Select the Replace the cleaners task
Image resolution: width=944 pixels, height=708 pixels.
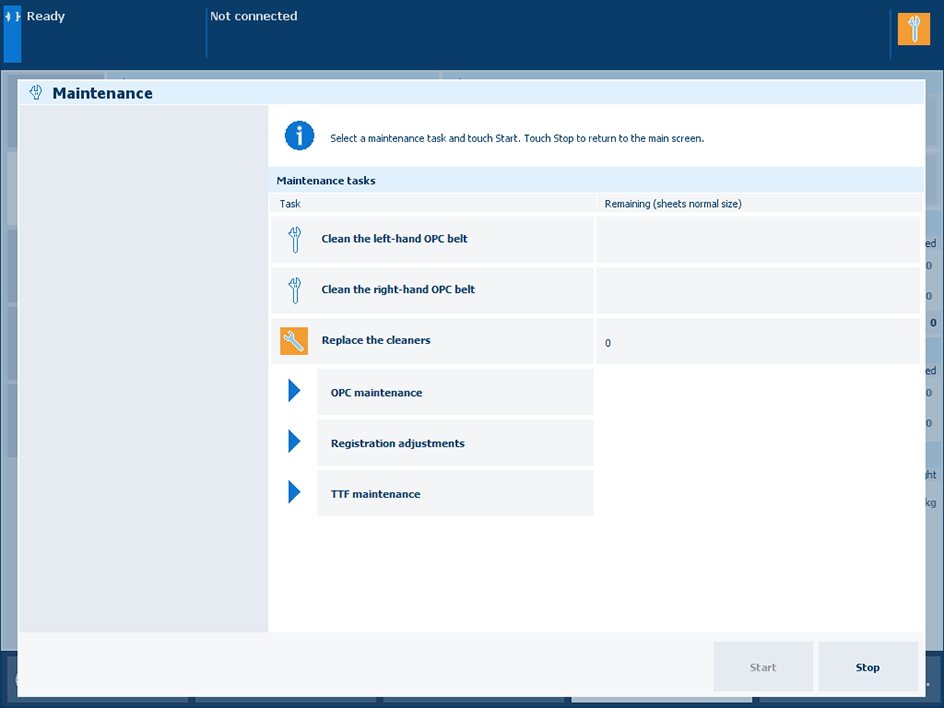tap(376, 341)
